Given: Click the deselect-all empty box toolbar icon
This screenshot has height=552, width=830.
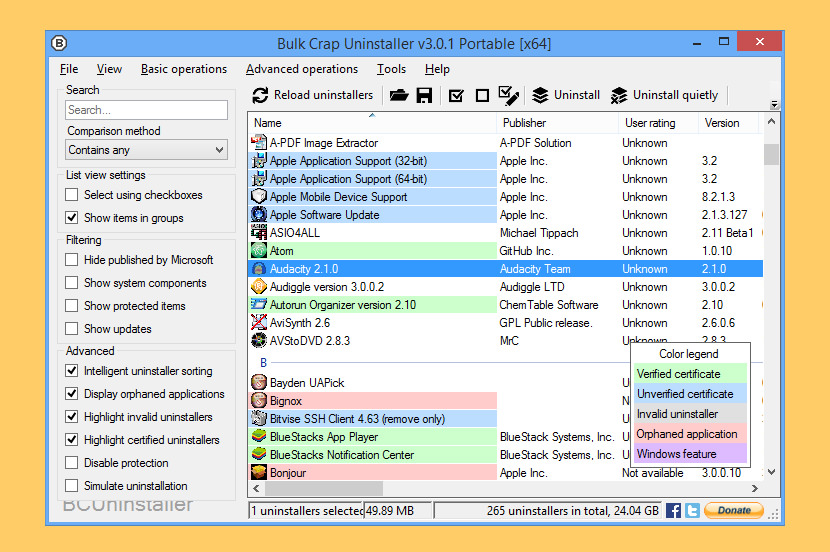Looking at the screenshot, I should click(x=482, y=96).
